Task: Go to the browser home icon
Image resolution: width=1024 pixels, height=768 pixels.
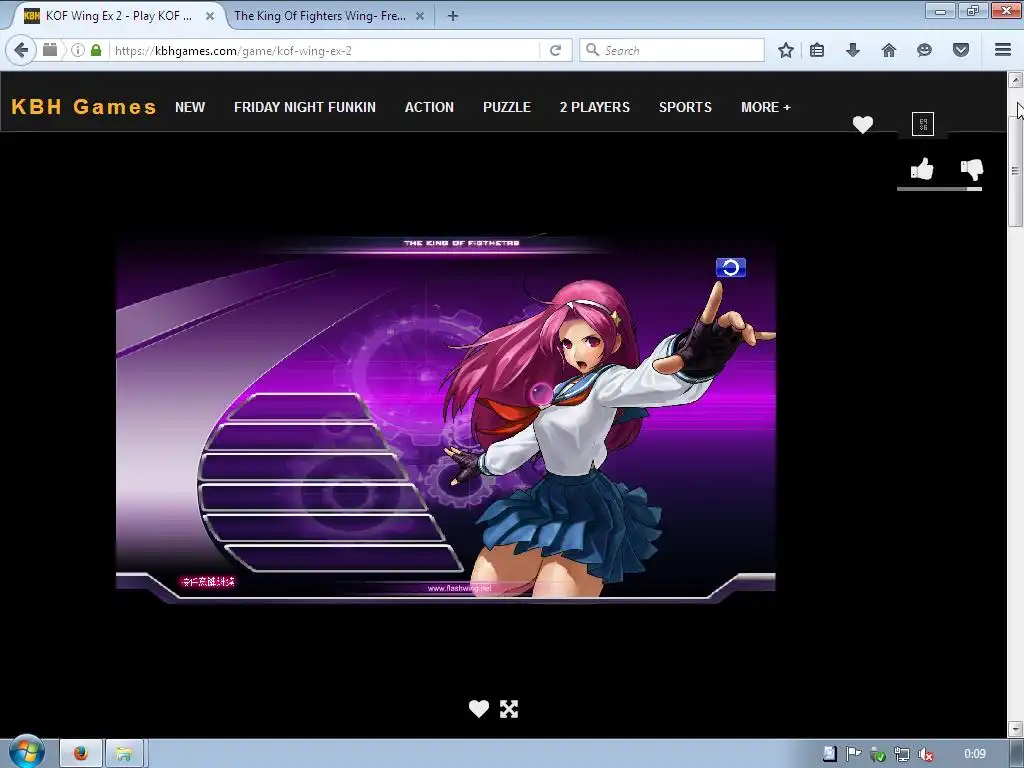Action: pos(889,50)
